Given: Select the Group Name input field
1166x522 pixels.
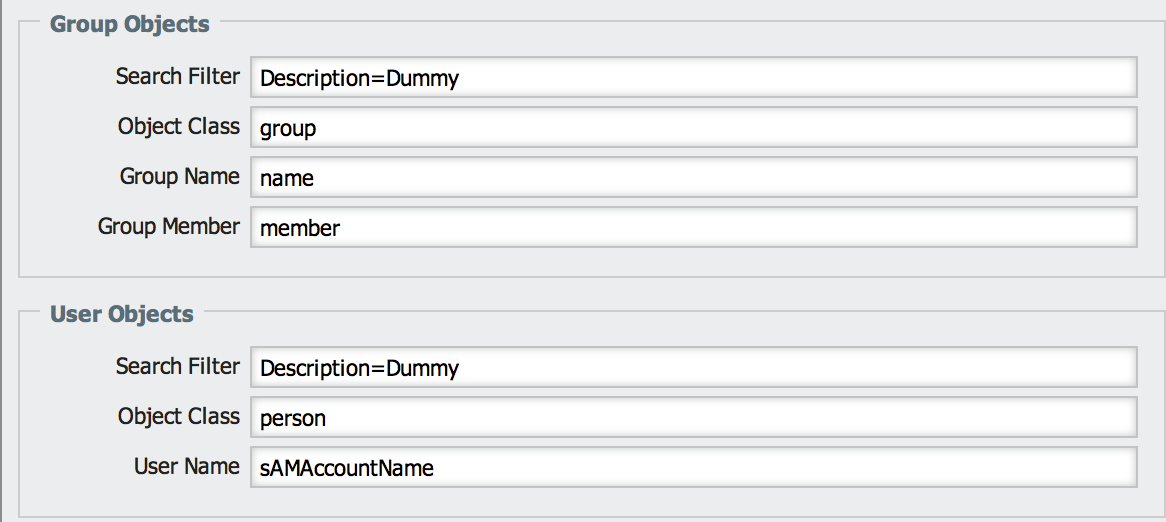Looking at the screenshot, I should 693,177.
